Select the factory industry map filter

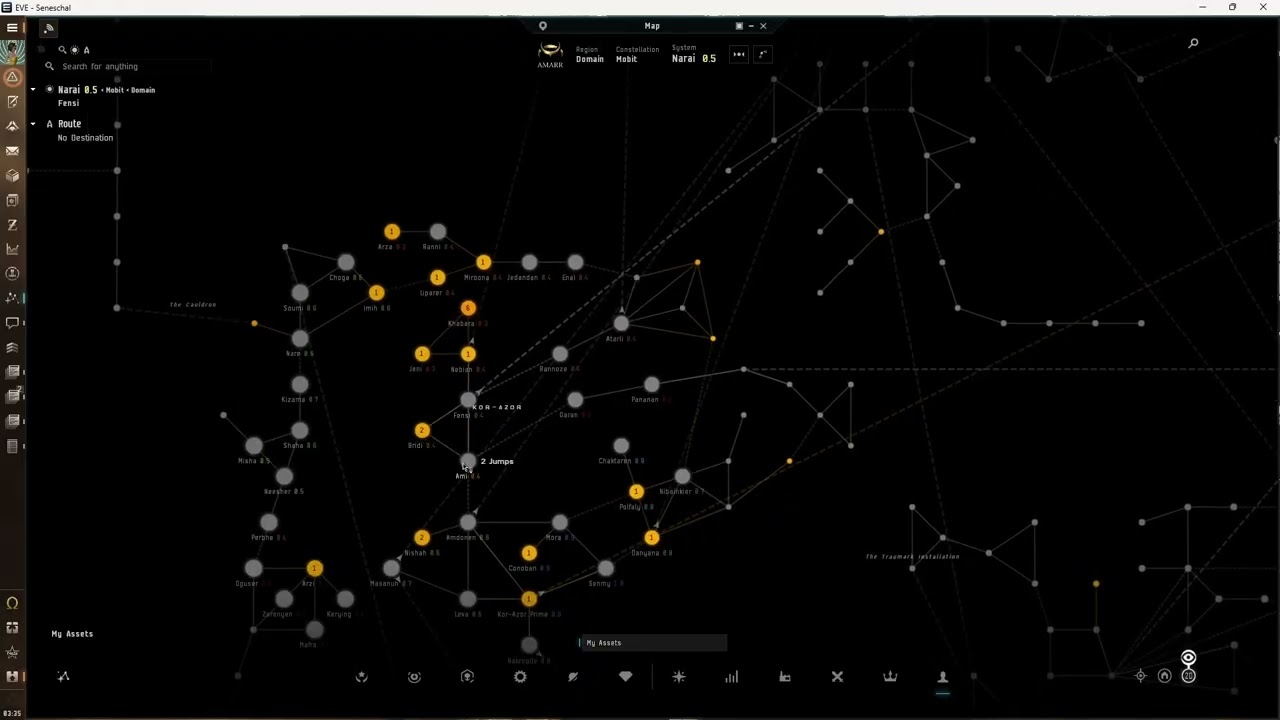785,677
